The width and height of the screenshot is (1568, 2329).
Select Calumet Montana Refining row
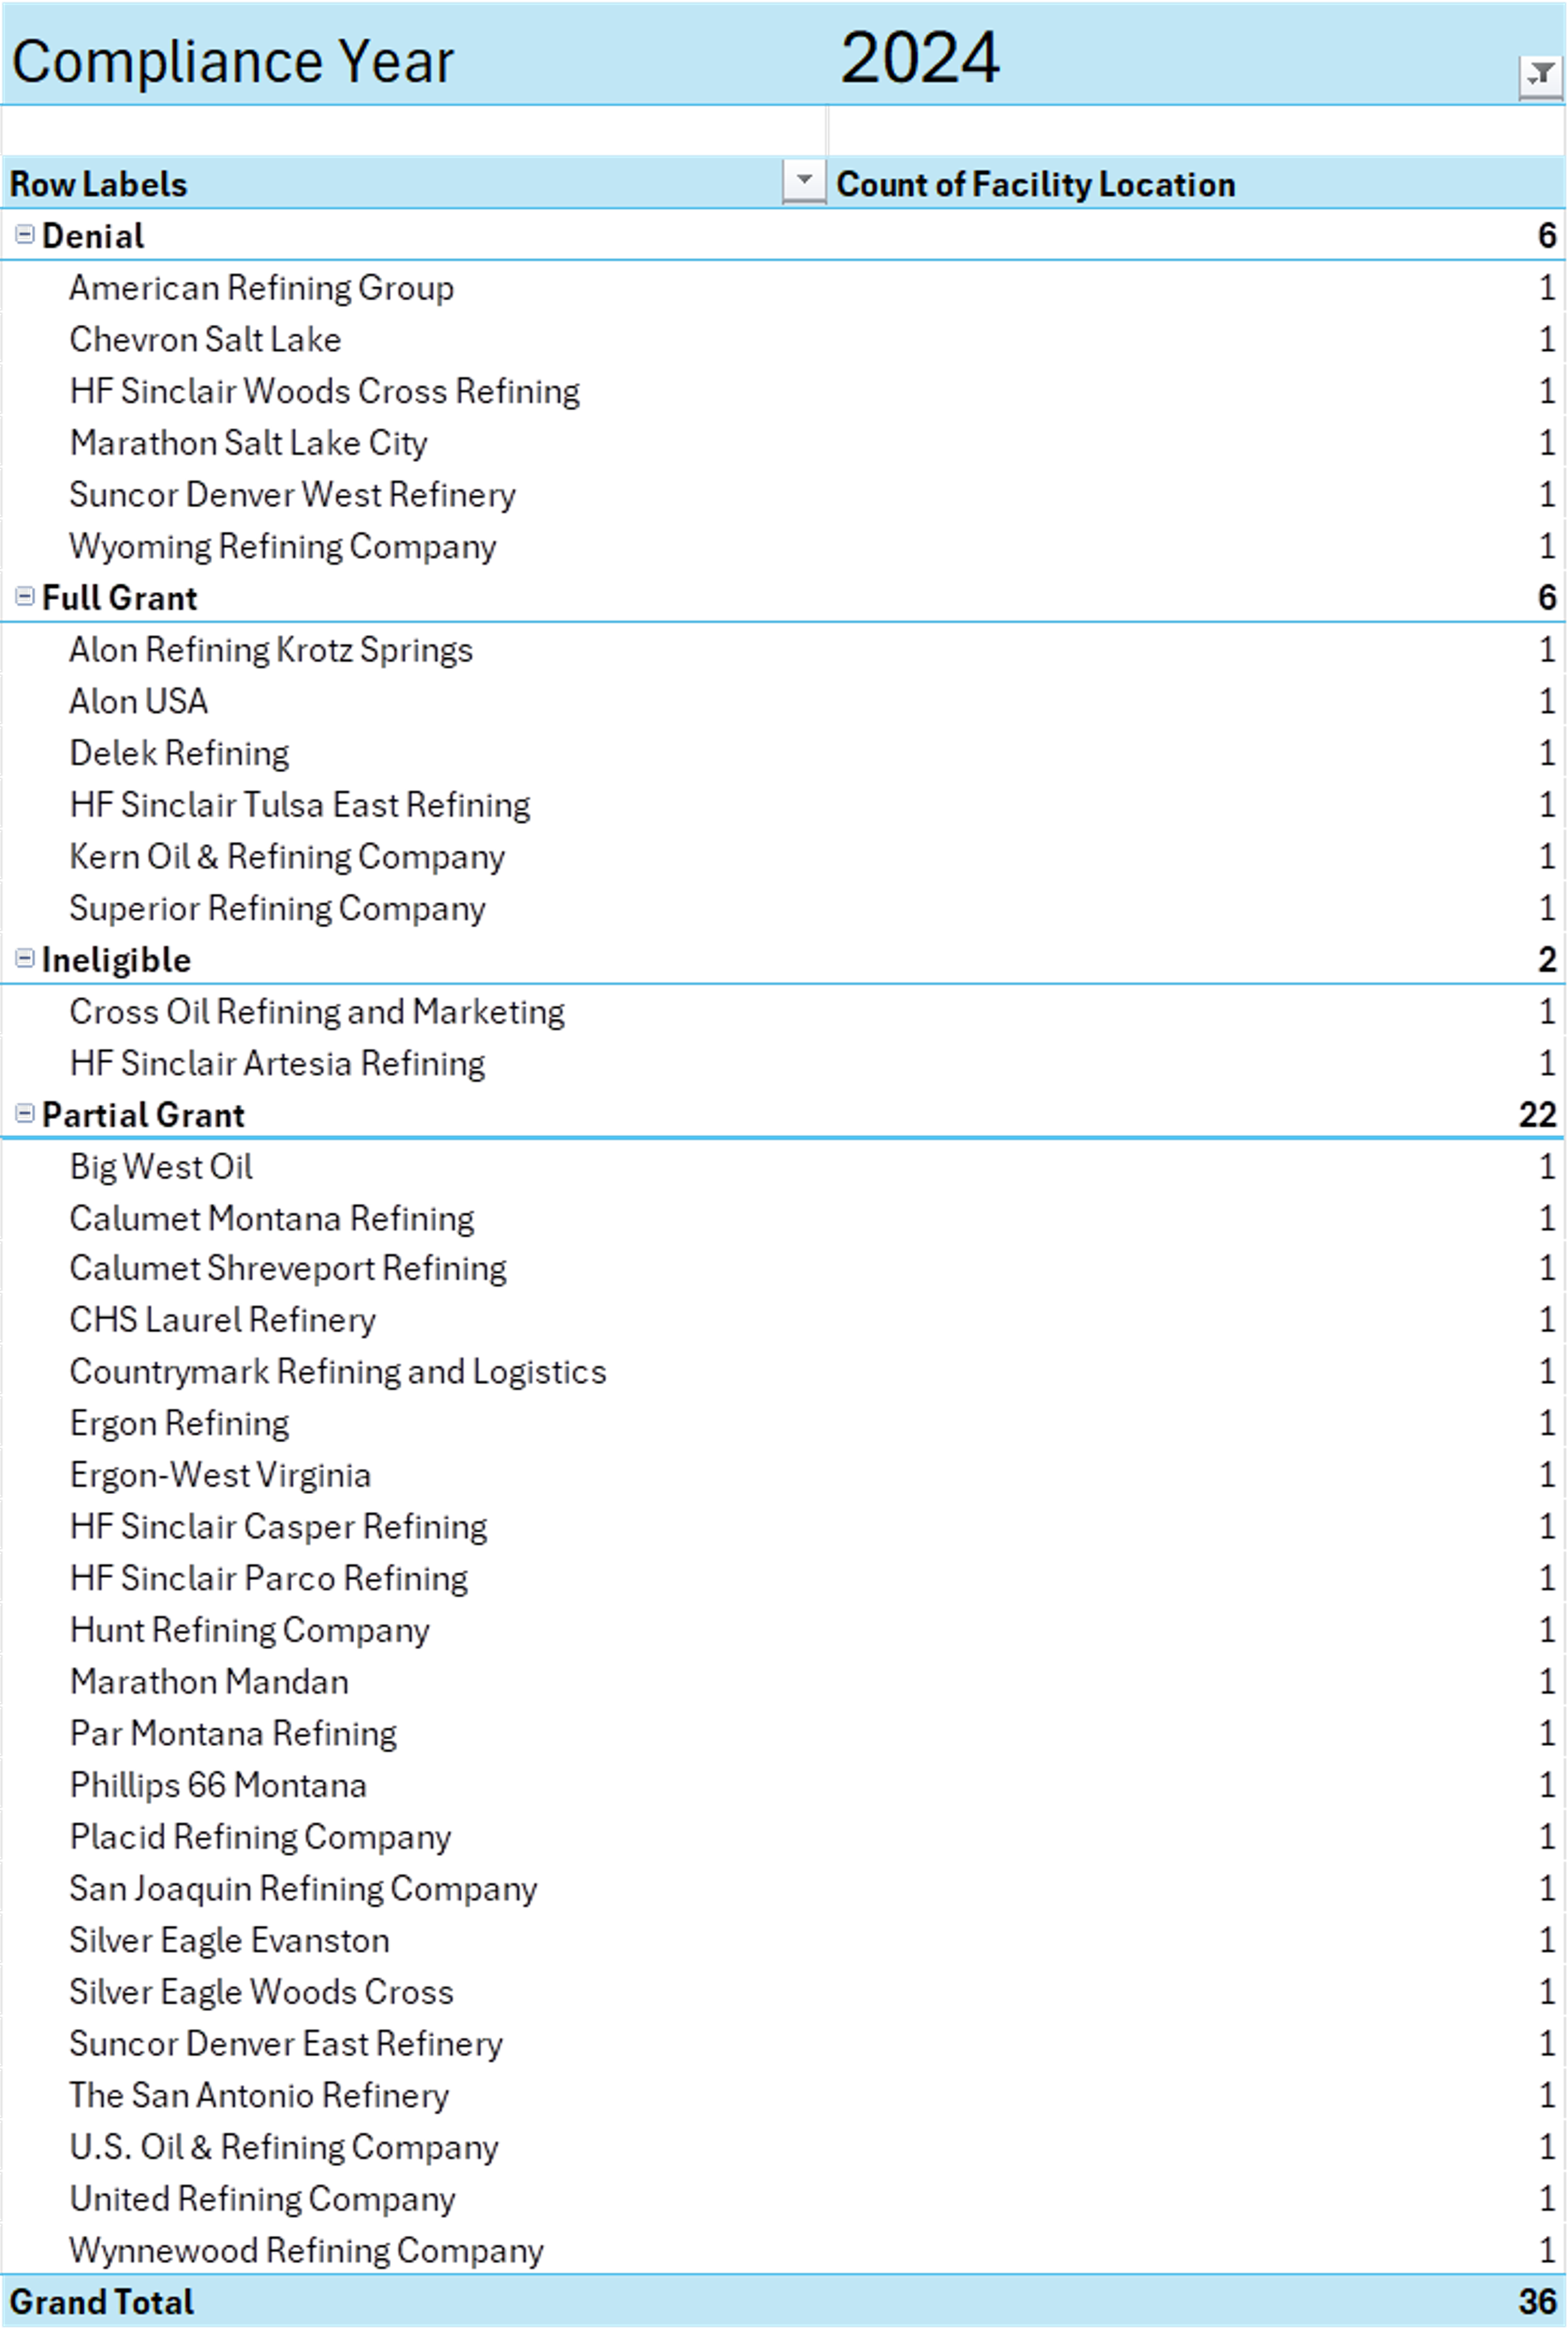(x=783, y=1218)
